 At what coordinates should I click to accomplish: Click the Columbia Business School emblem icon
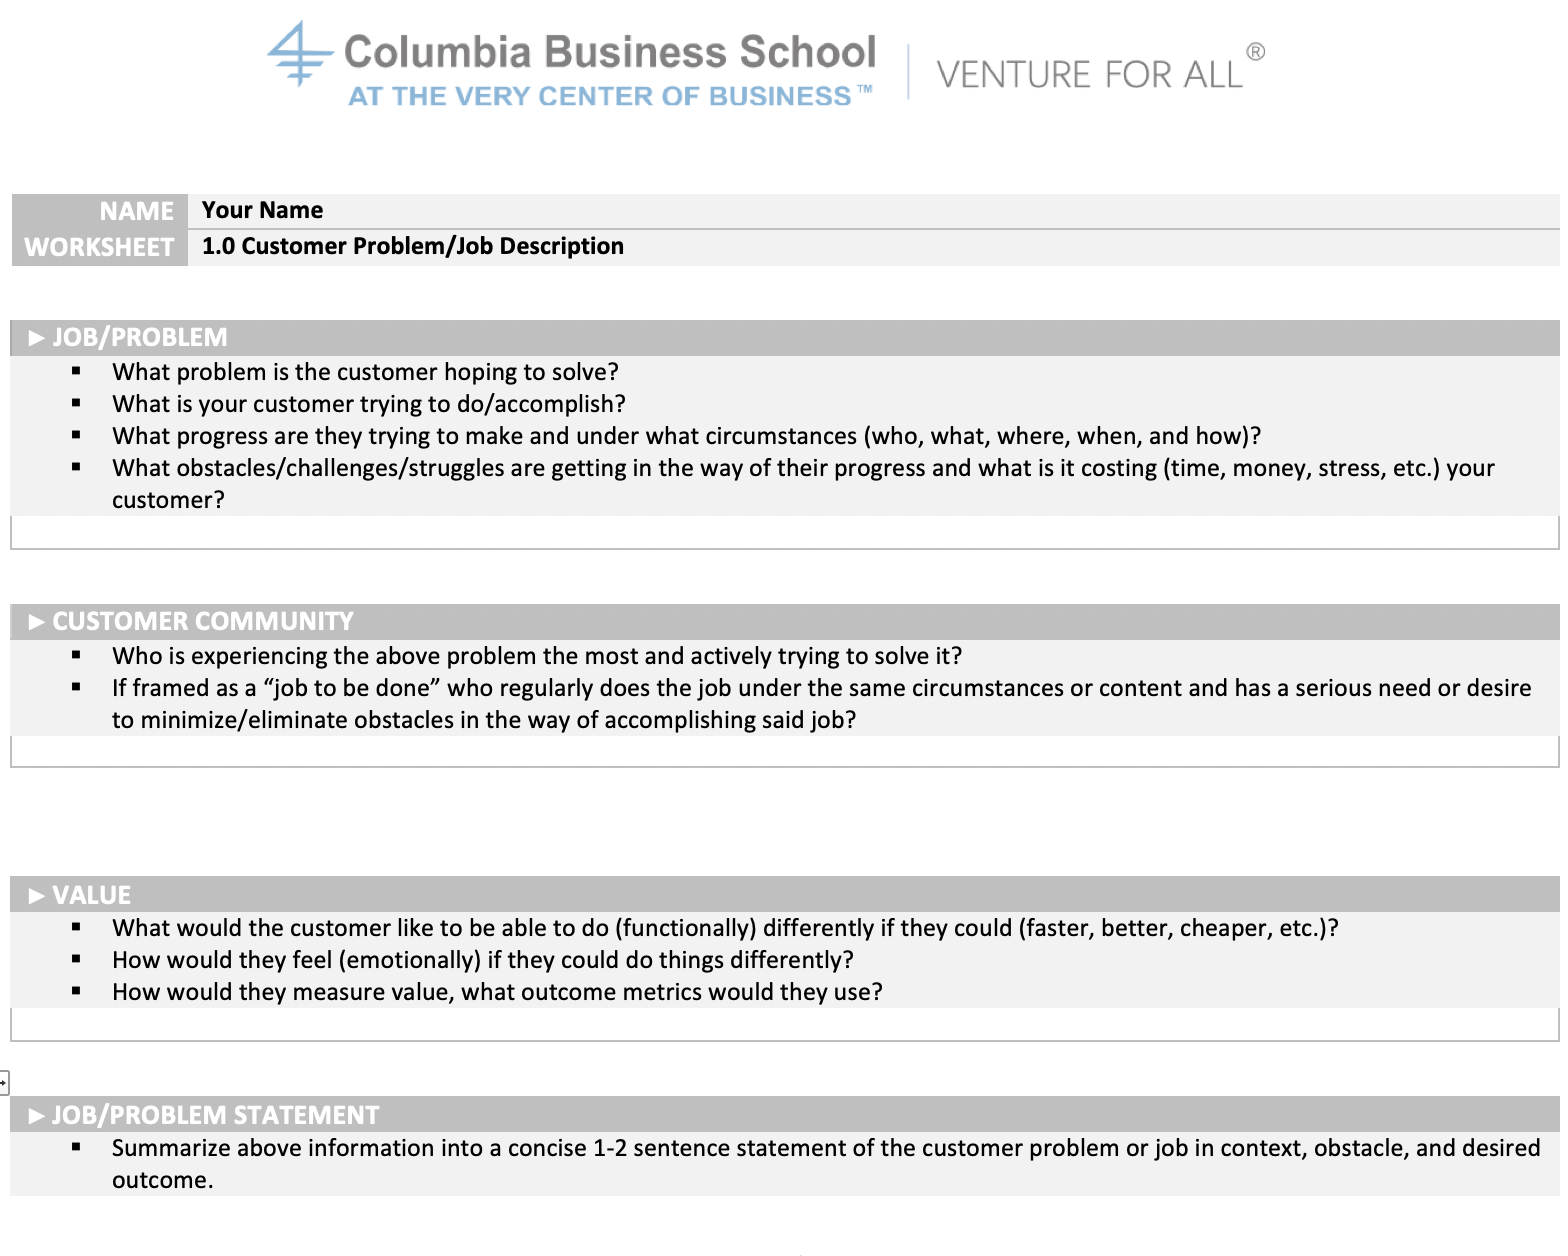tap(298, 53)
